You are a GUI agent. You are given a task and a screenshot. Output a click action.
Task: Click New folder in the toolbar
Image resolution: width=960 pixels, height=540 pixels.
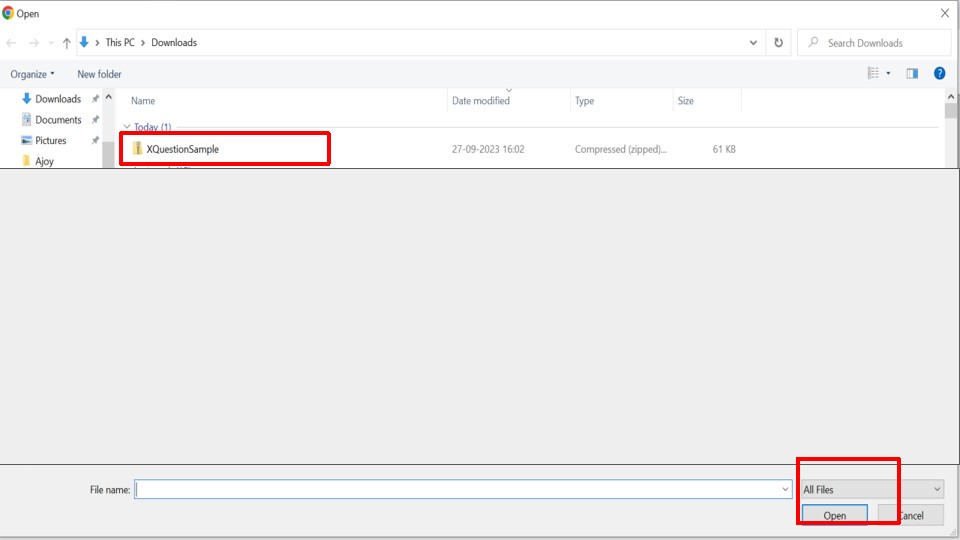[99, 74]
